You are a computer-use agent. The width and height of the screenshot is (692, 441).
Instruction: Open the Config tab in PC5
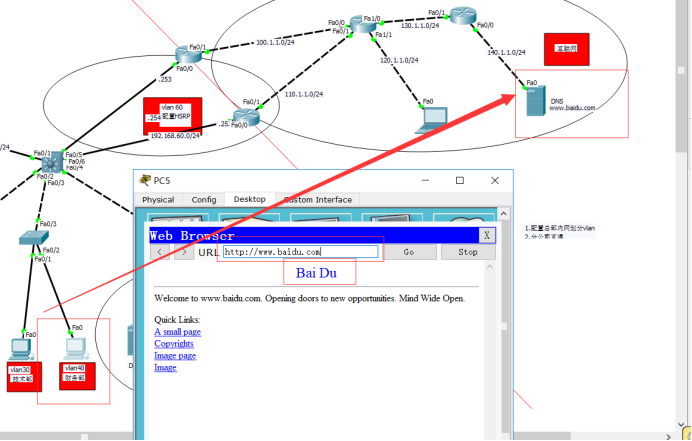pyautogui.click(x=204, y=200)
